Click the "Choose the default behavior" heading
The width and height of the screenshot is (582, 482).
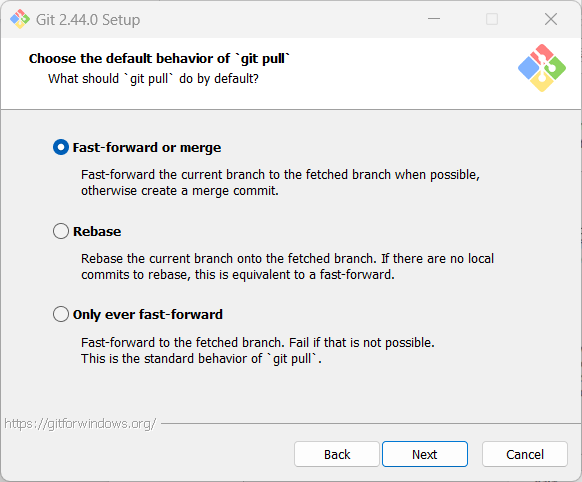coord(159,59)
